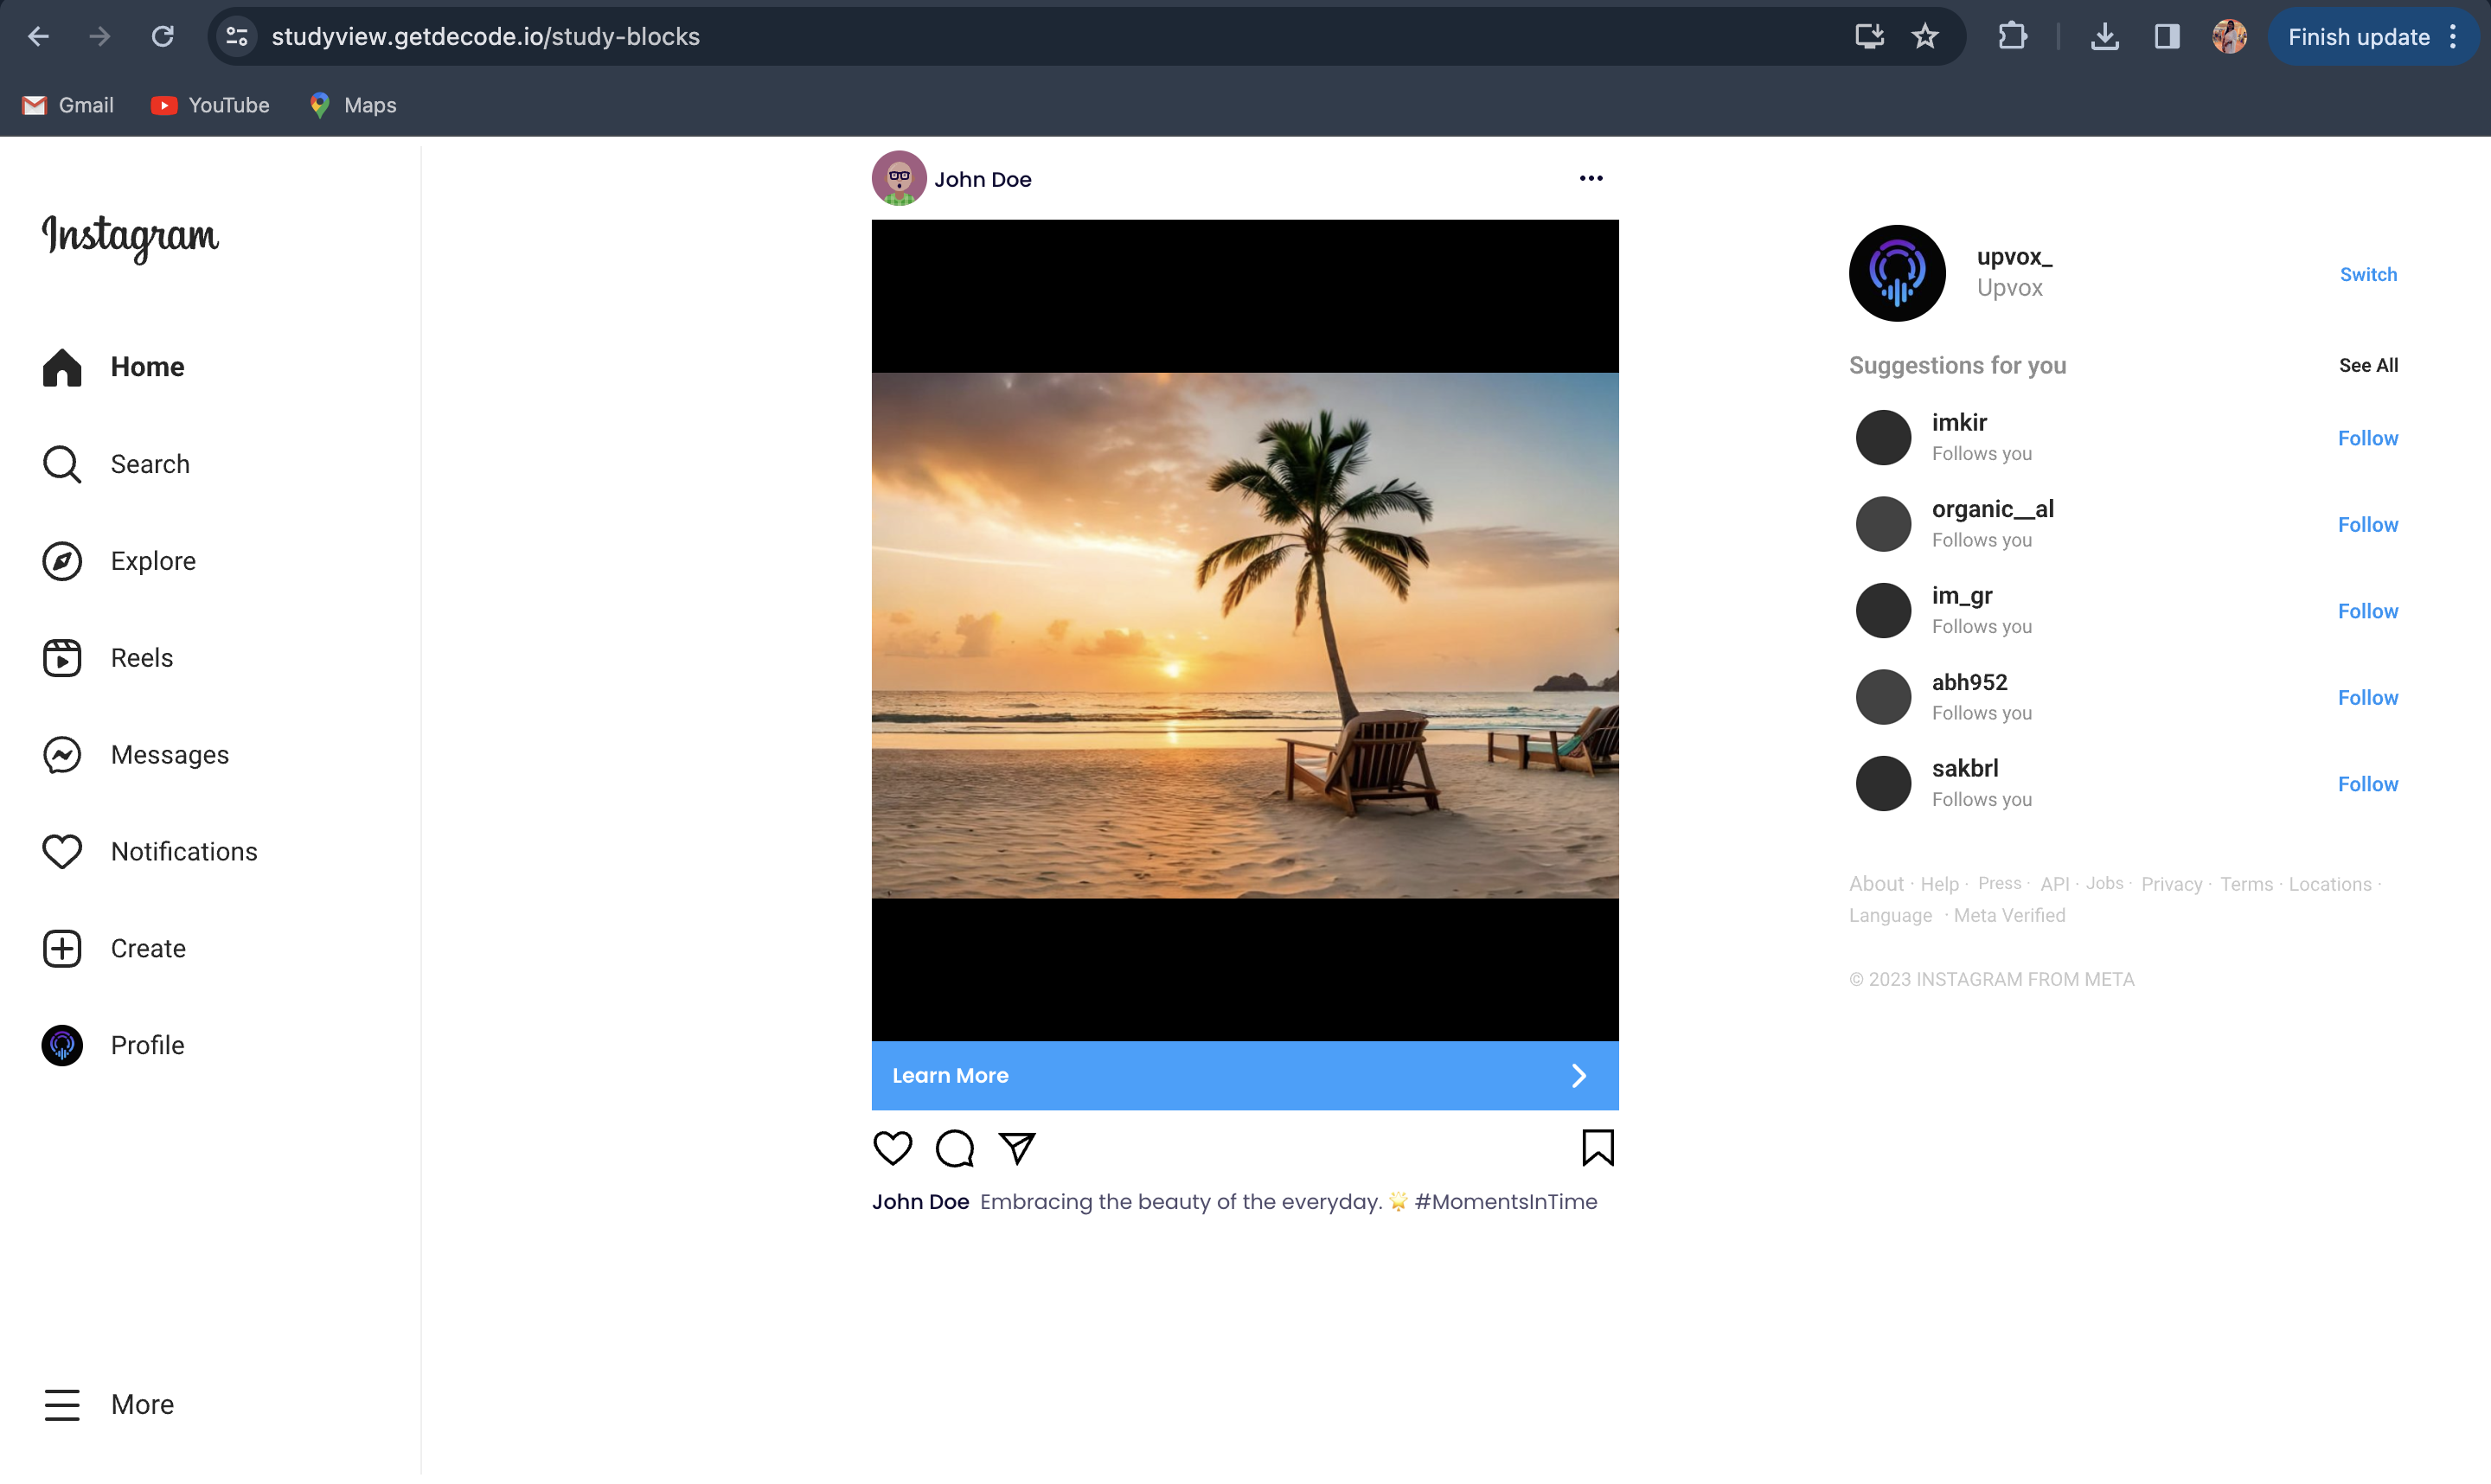The height and width of the screenshot is (1484, 2491).
Task: Open post options three-dot menu
Action: click(x=1590, y=179)
